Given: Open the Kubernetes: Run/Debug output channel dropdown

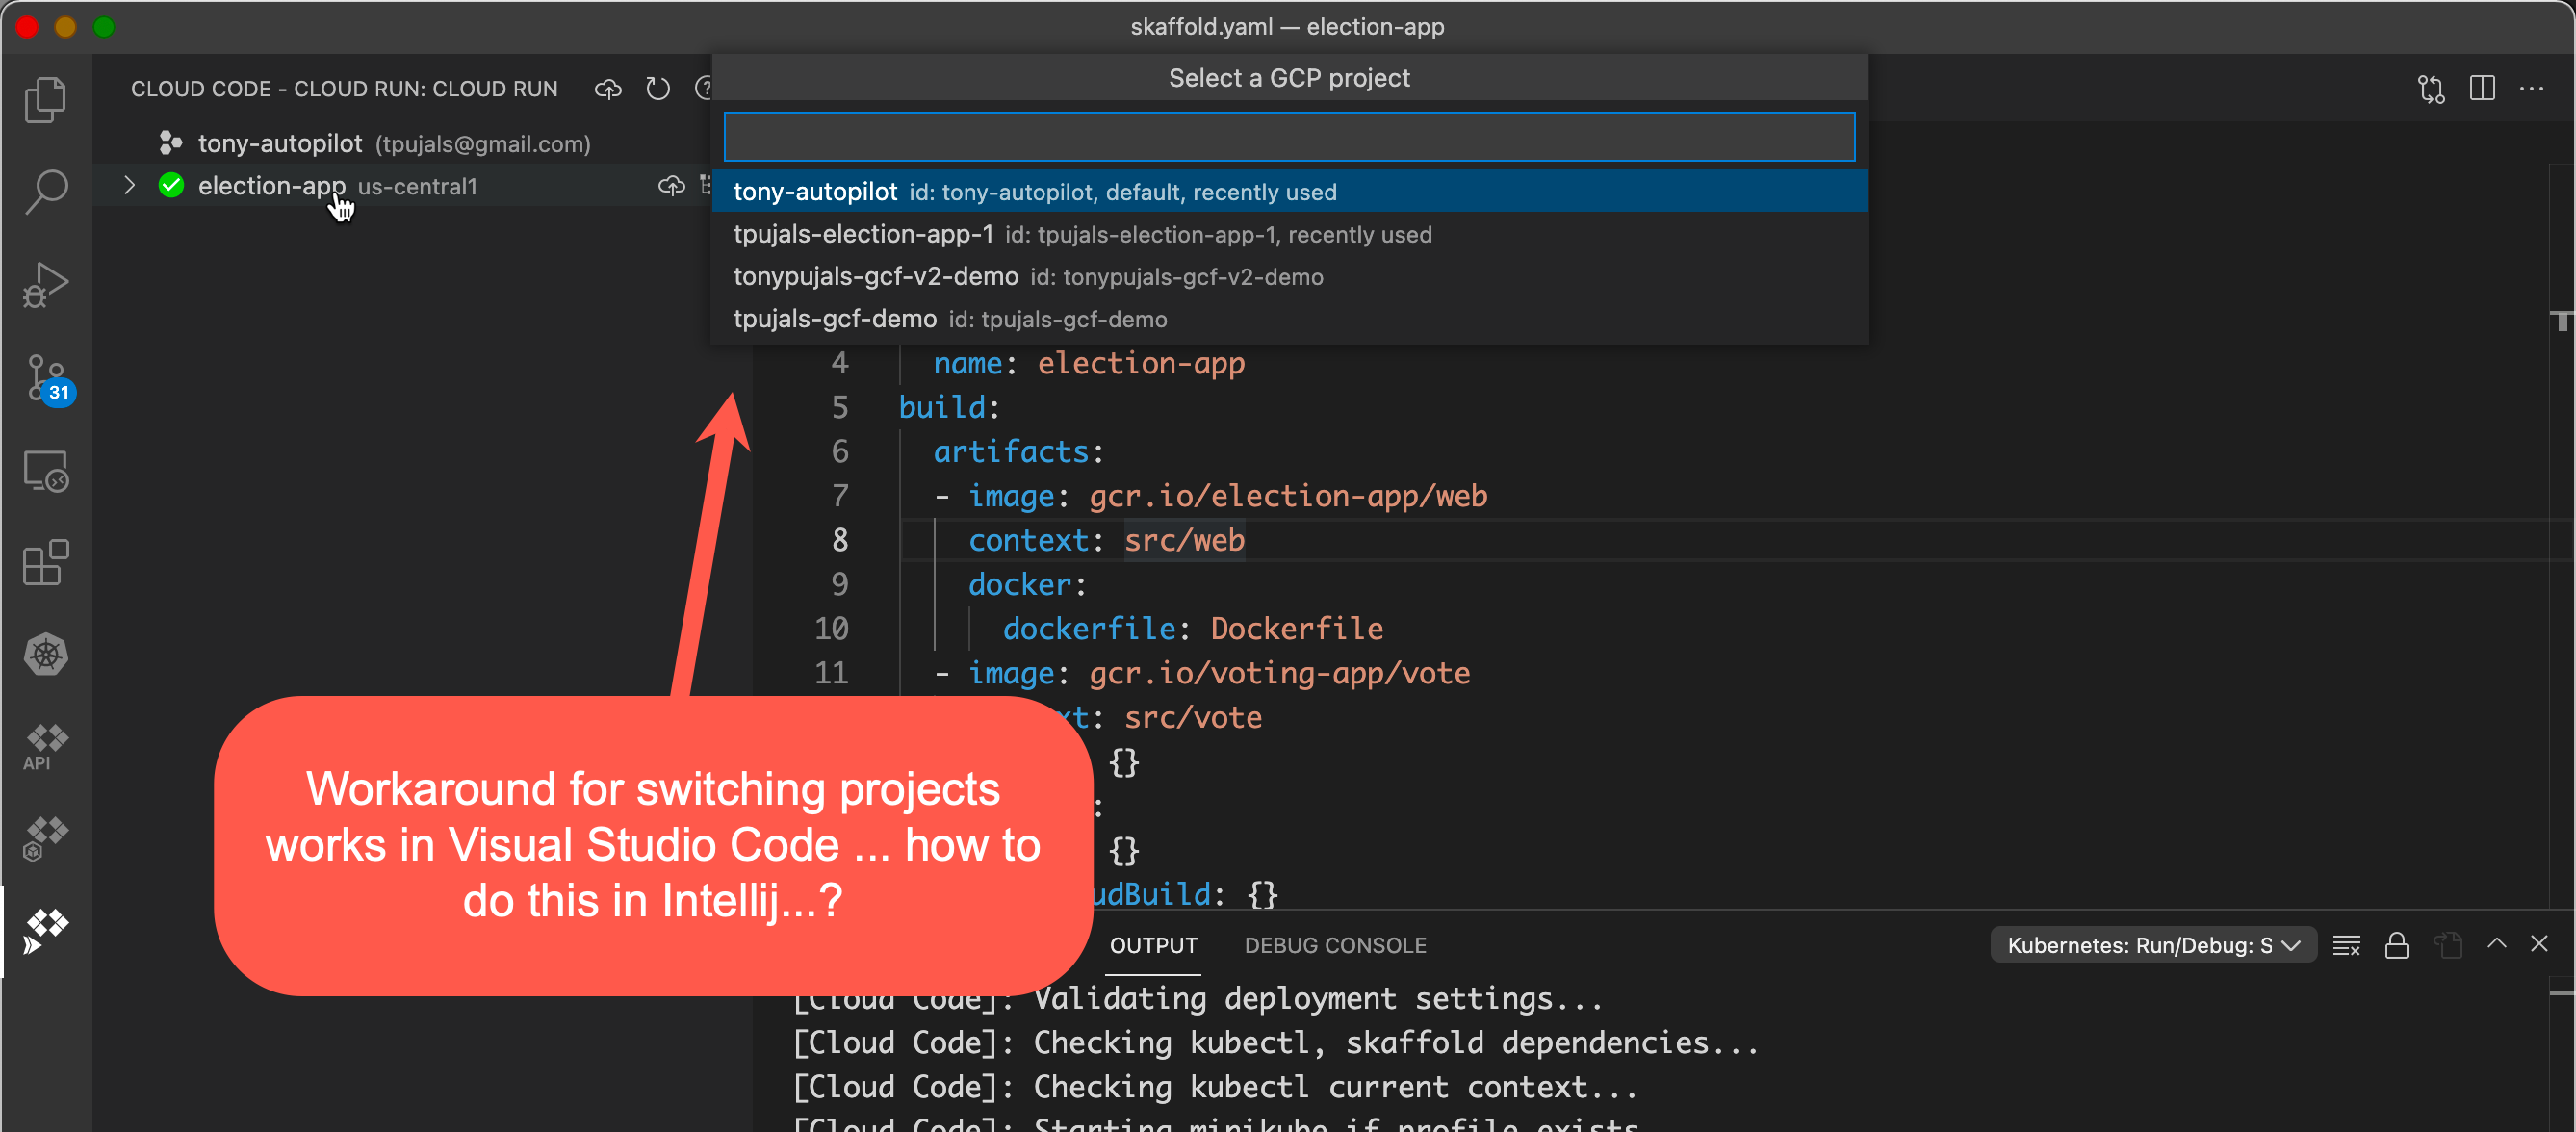Looking at the screenshot, I should (2152, 944).
